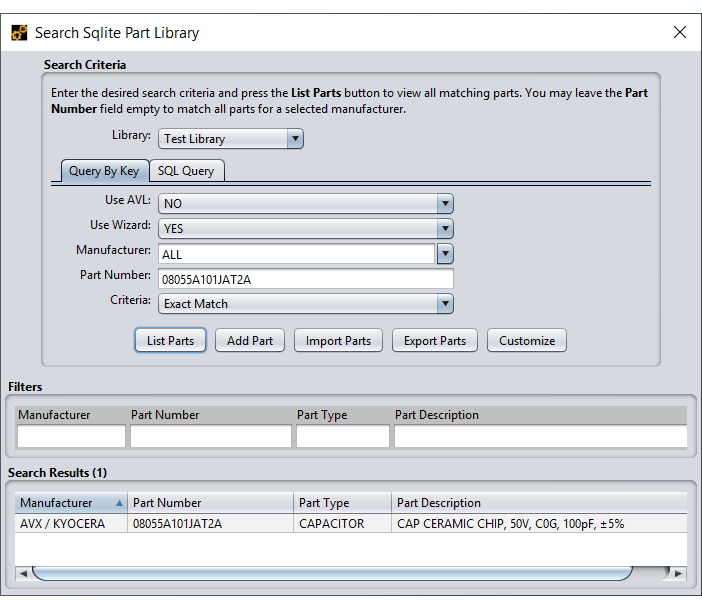Focus the Manufacturer filter box
Image resolution: width=702 pixels, height=600 pixels.
click(71, 436)
